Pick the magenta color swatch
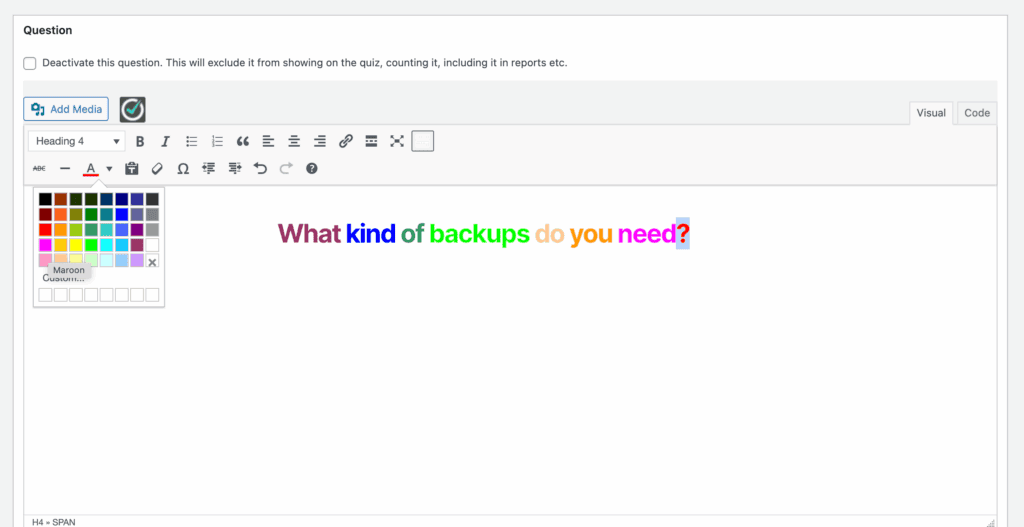The height and width of the screenshot is (527, 1024). click(x=45, y=245)
